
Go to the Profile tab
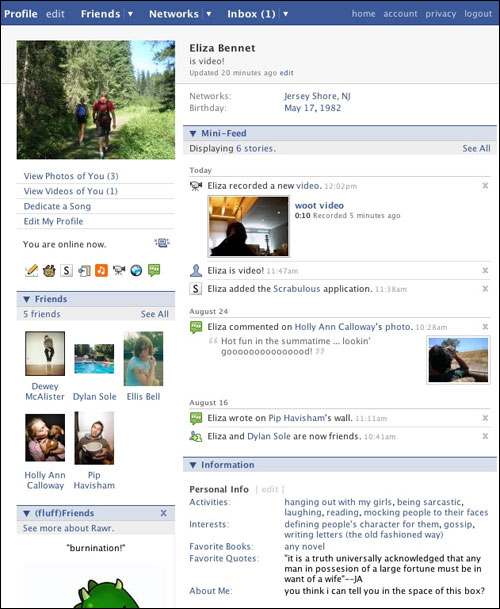[21, 14]
